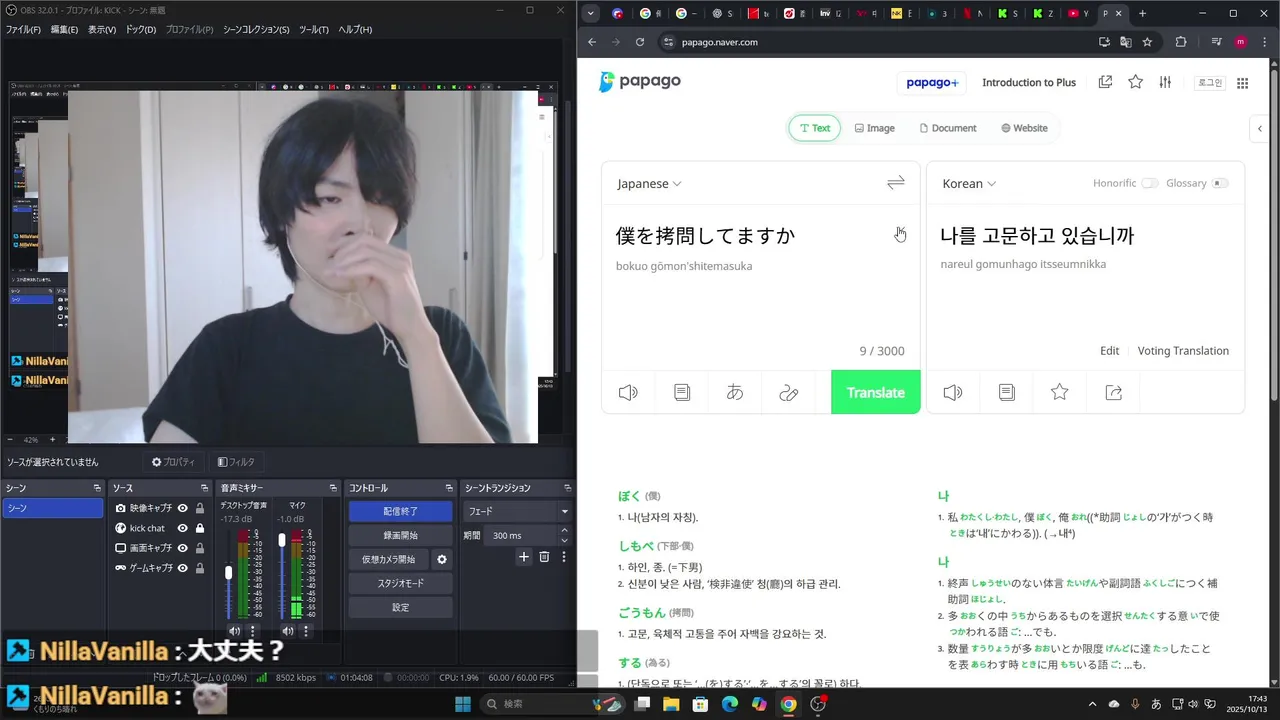Click the Papago logo
1280x720 pixels.
640,82
